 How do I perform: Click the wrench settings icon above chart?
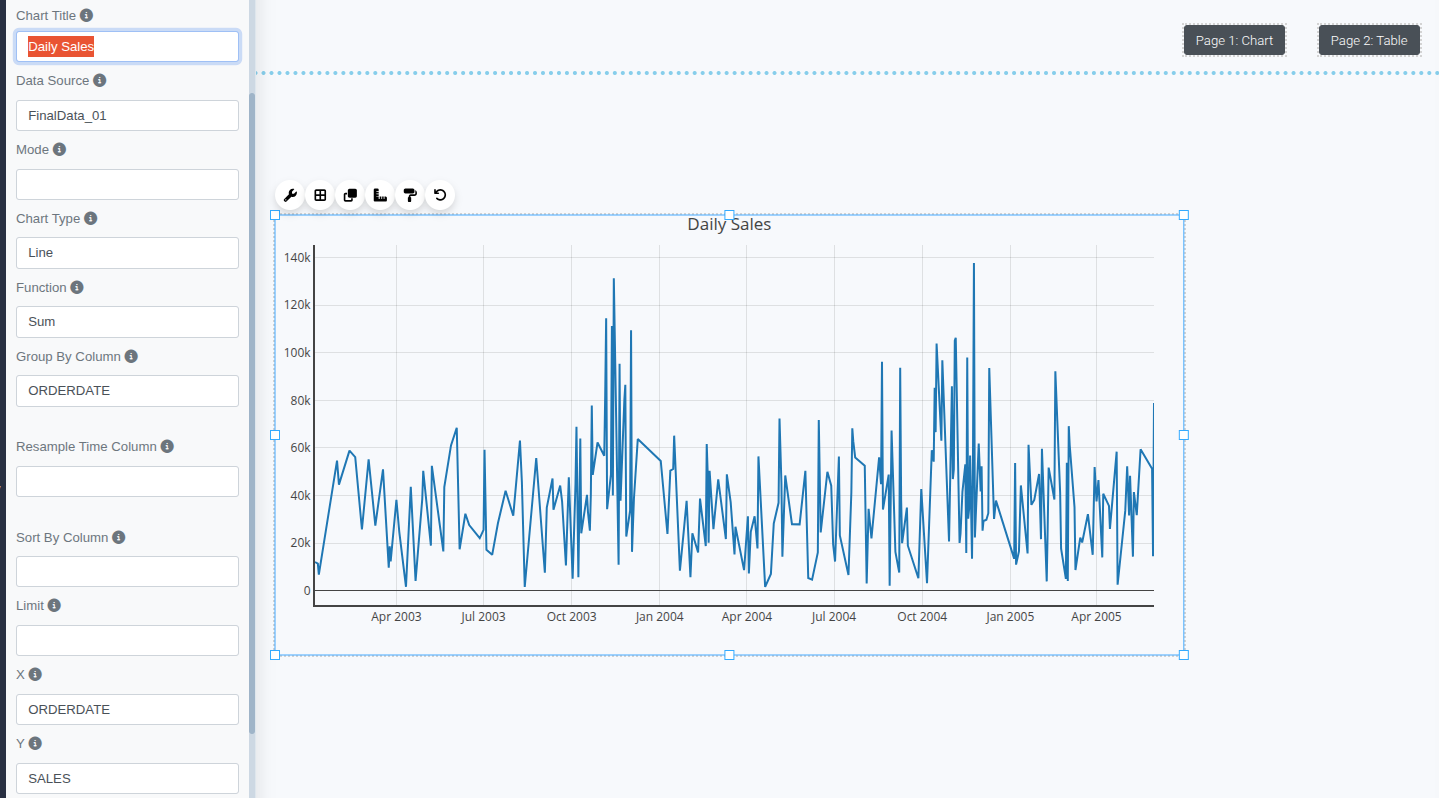point(290,195)
